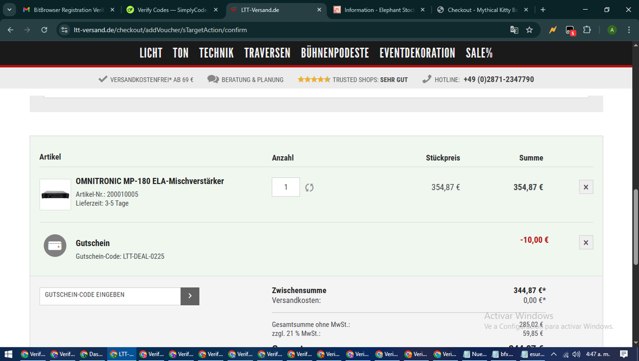Switch to BitBrowser Registration Gmail tab
The image size is (639, 361).
point(68,10)
